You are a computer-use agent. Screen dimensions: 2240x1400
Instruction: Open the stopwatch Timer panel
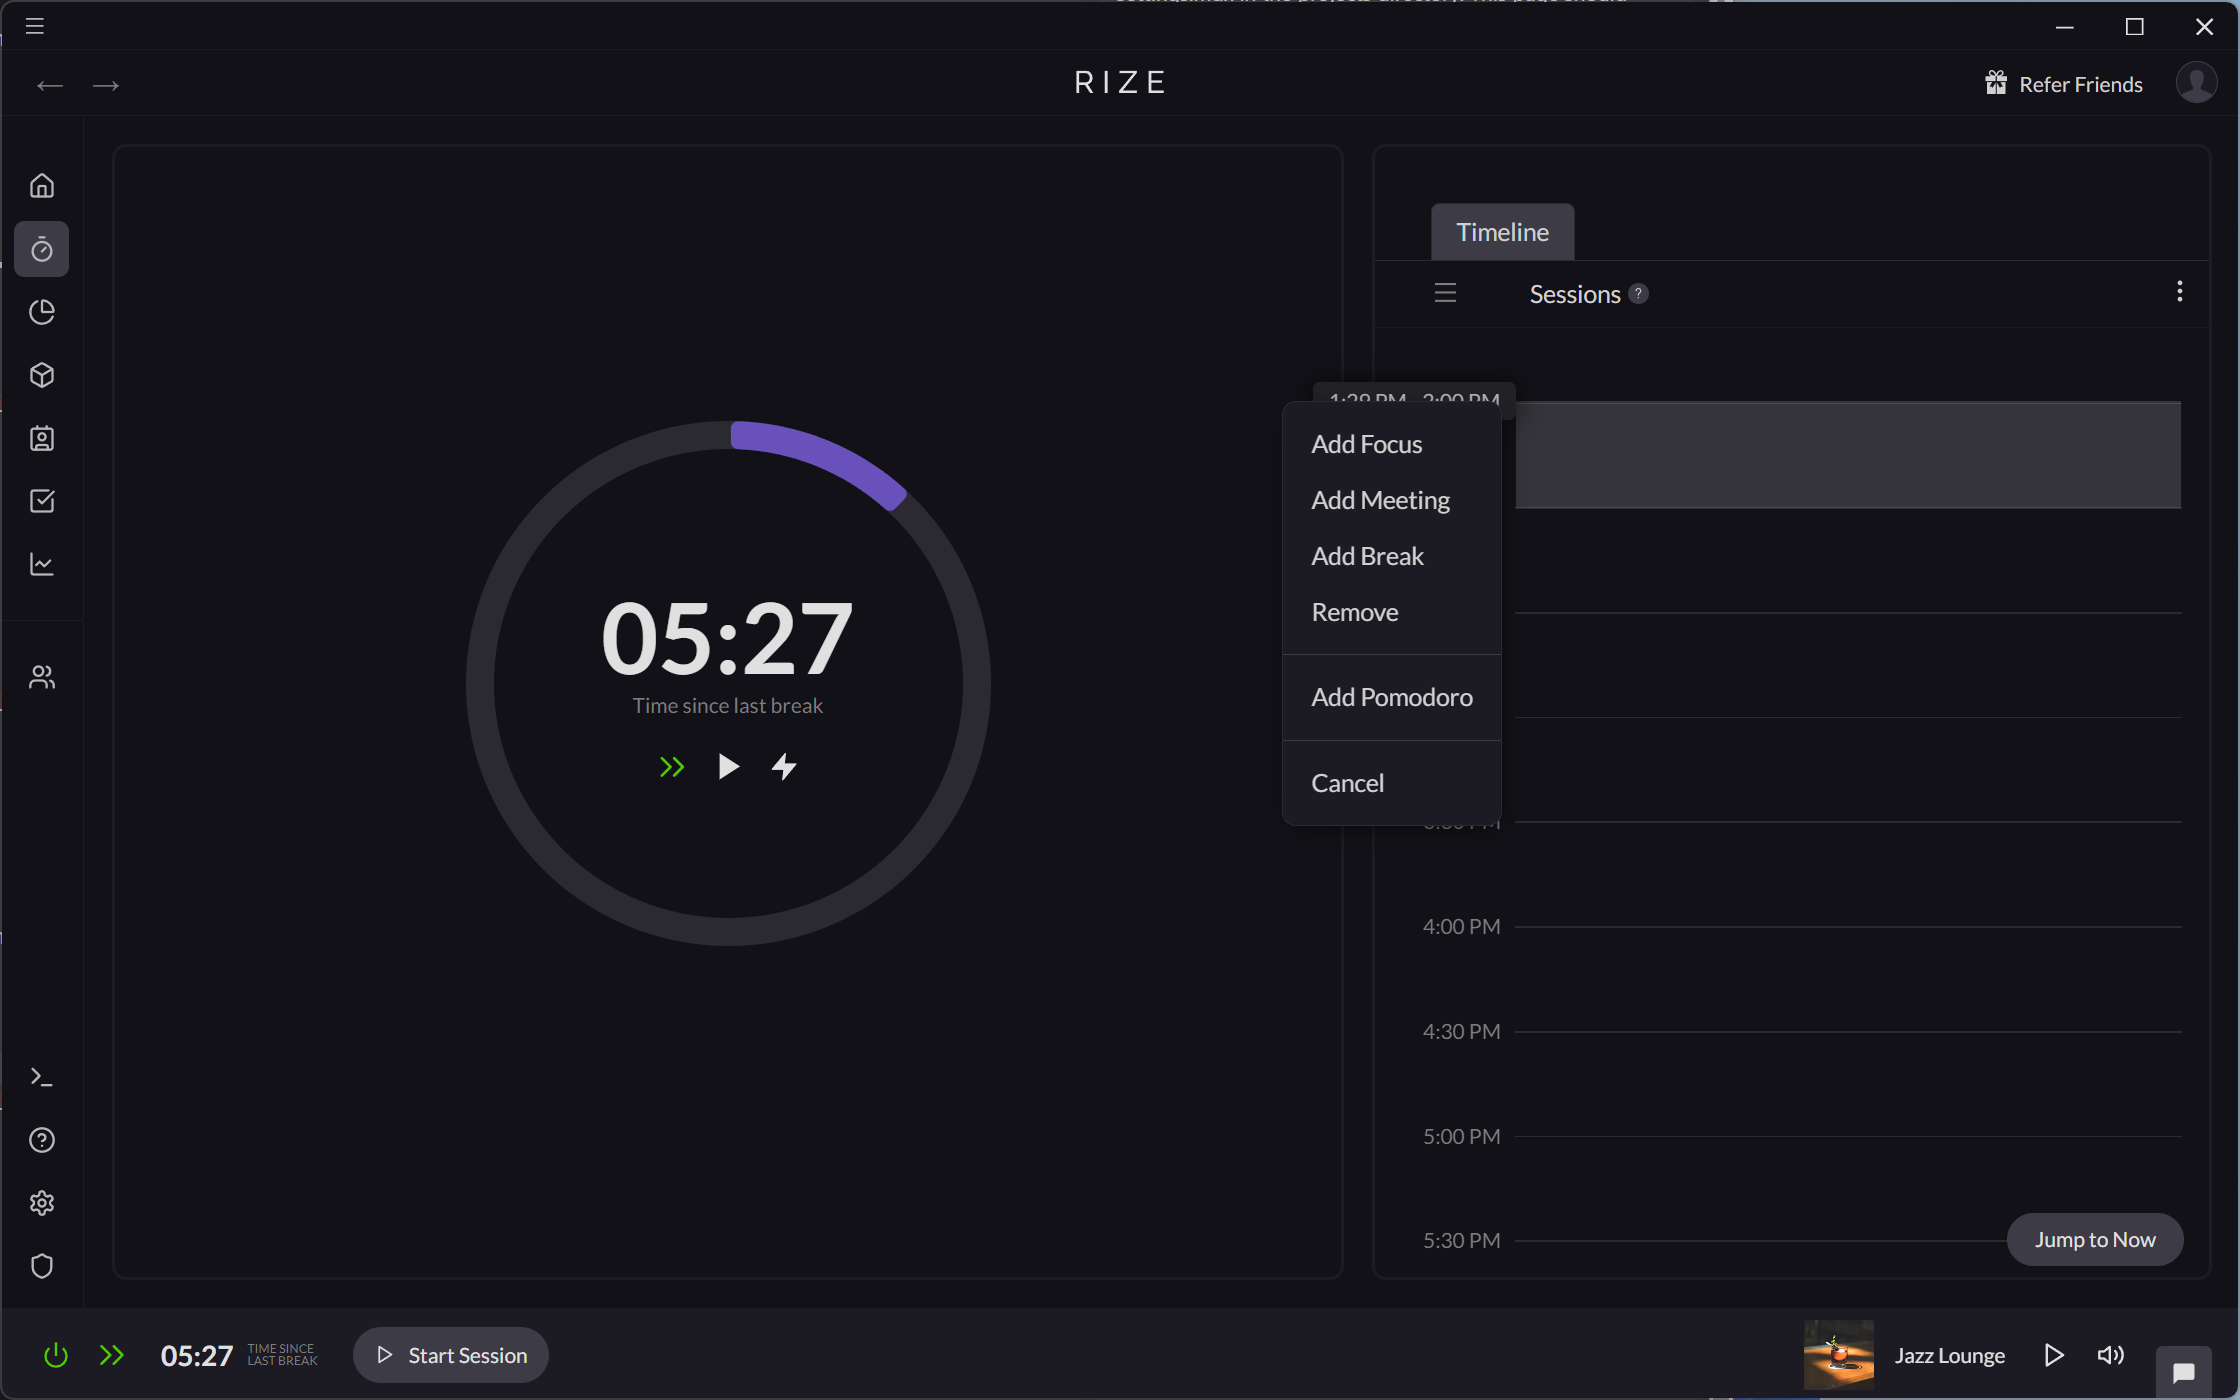pyautogui.click(x=42, y=249)
